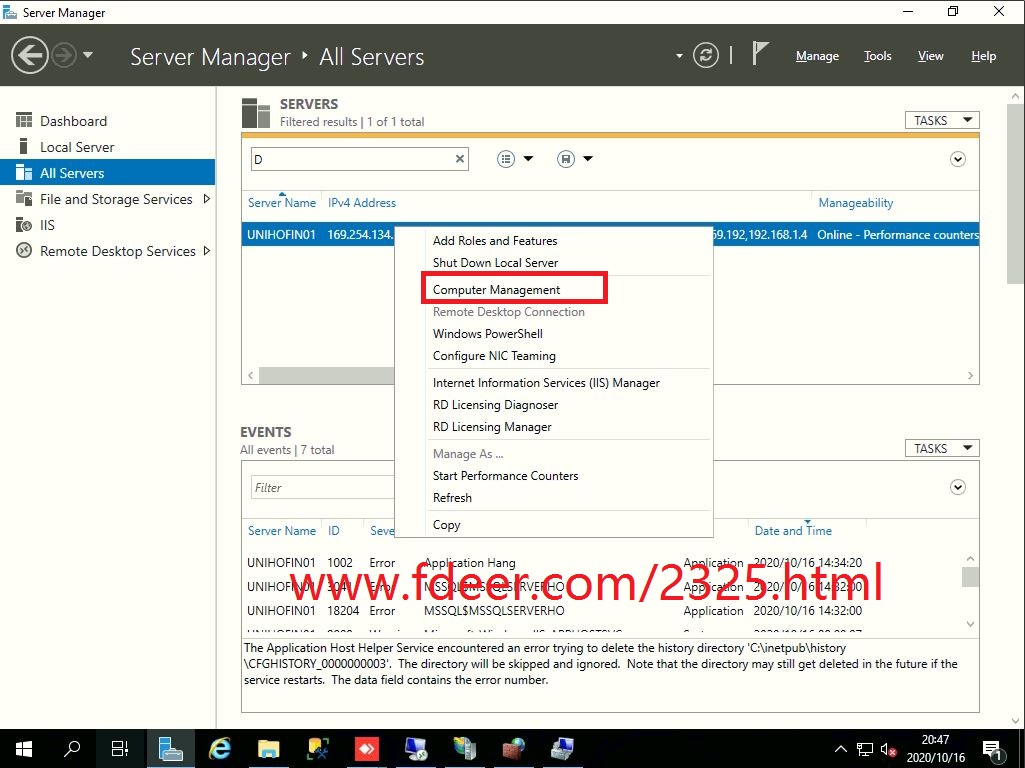Click the servers list scroll-right arrow
The image size is (1025, 768).
[970, 375]
